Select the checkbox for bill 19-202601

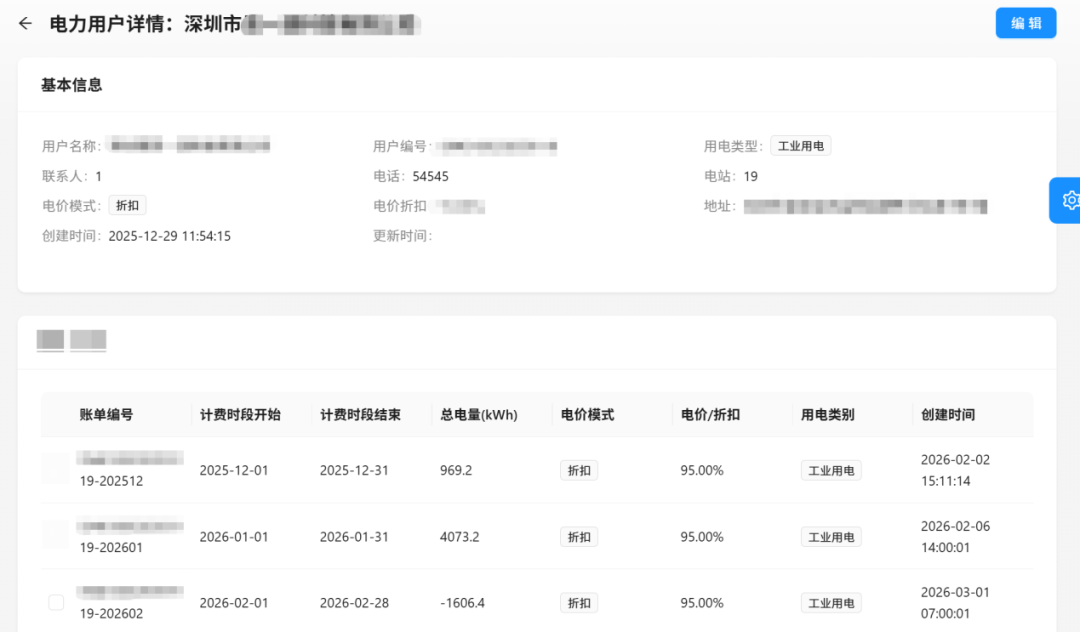click(x=56, y=535)
